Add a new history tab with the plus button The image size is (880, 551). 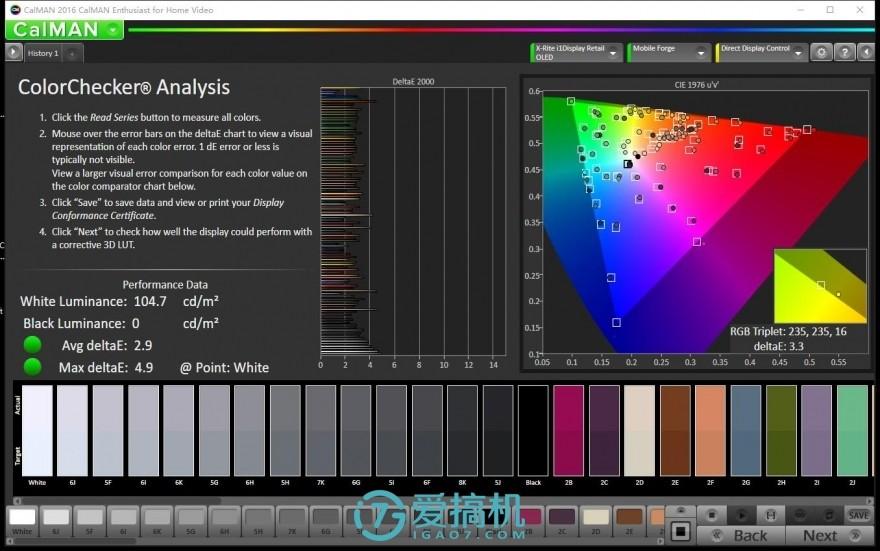click(72, 54)
